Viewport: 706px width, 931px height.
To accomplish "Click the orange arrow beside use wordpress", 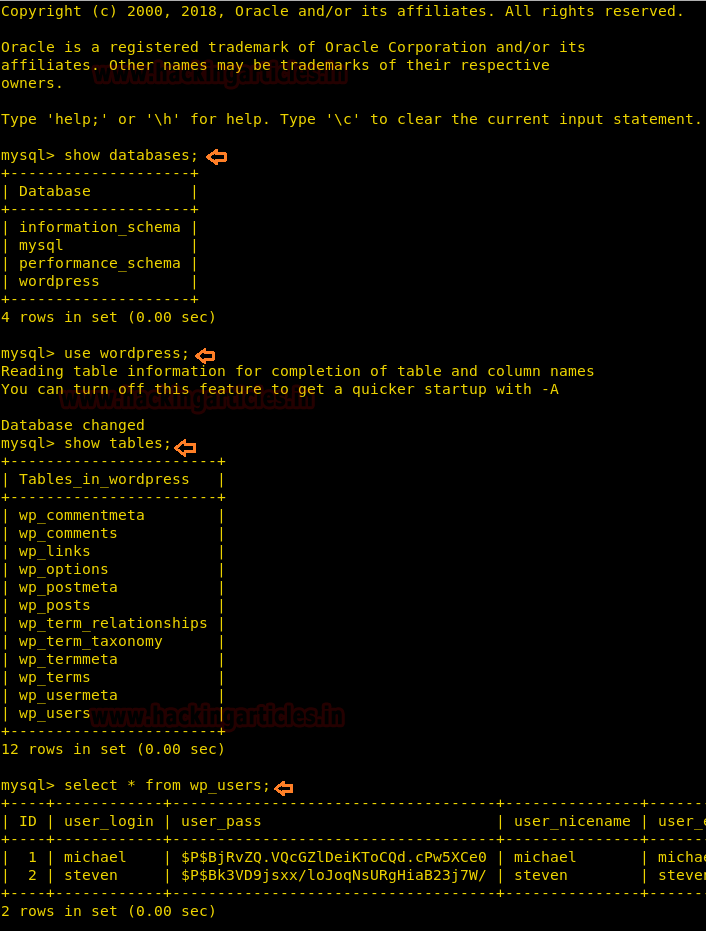I will coord(205,356).
